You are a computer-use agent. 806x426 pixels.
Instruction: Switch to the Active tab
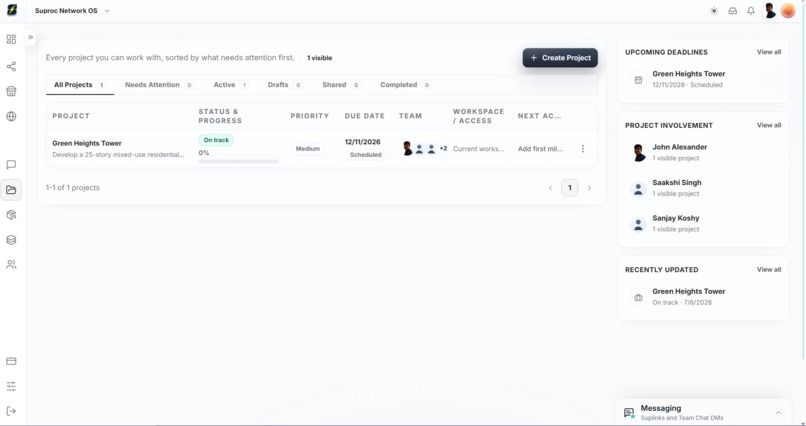coord(231,85)
